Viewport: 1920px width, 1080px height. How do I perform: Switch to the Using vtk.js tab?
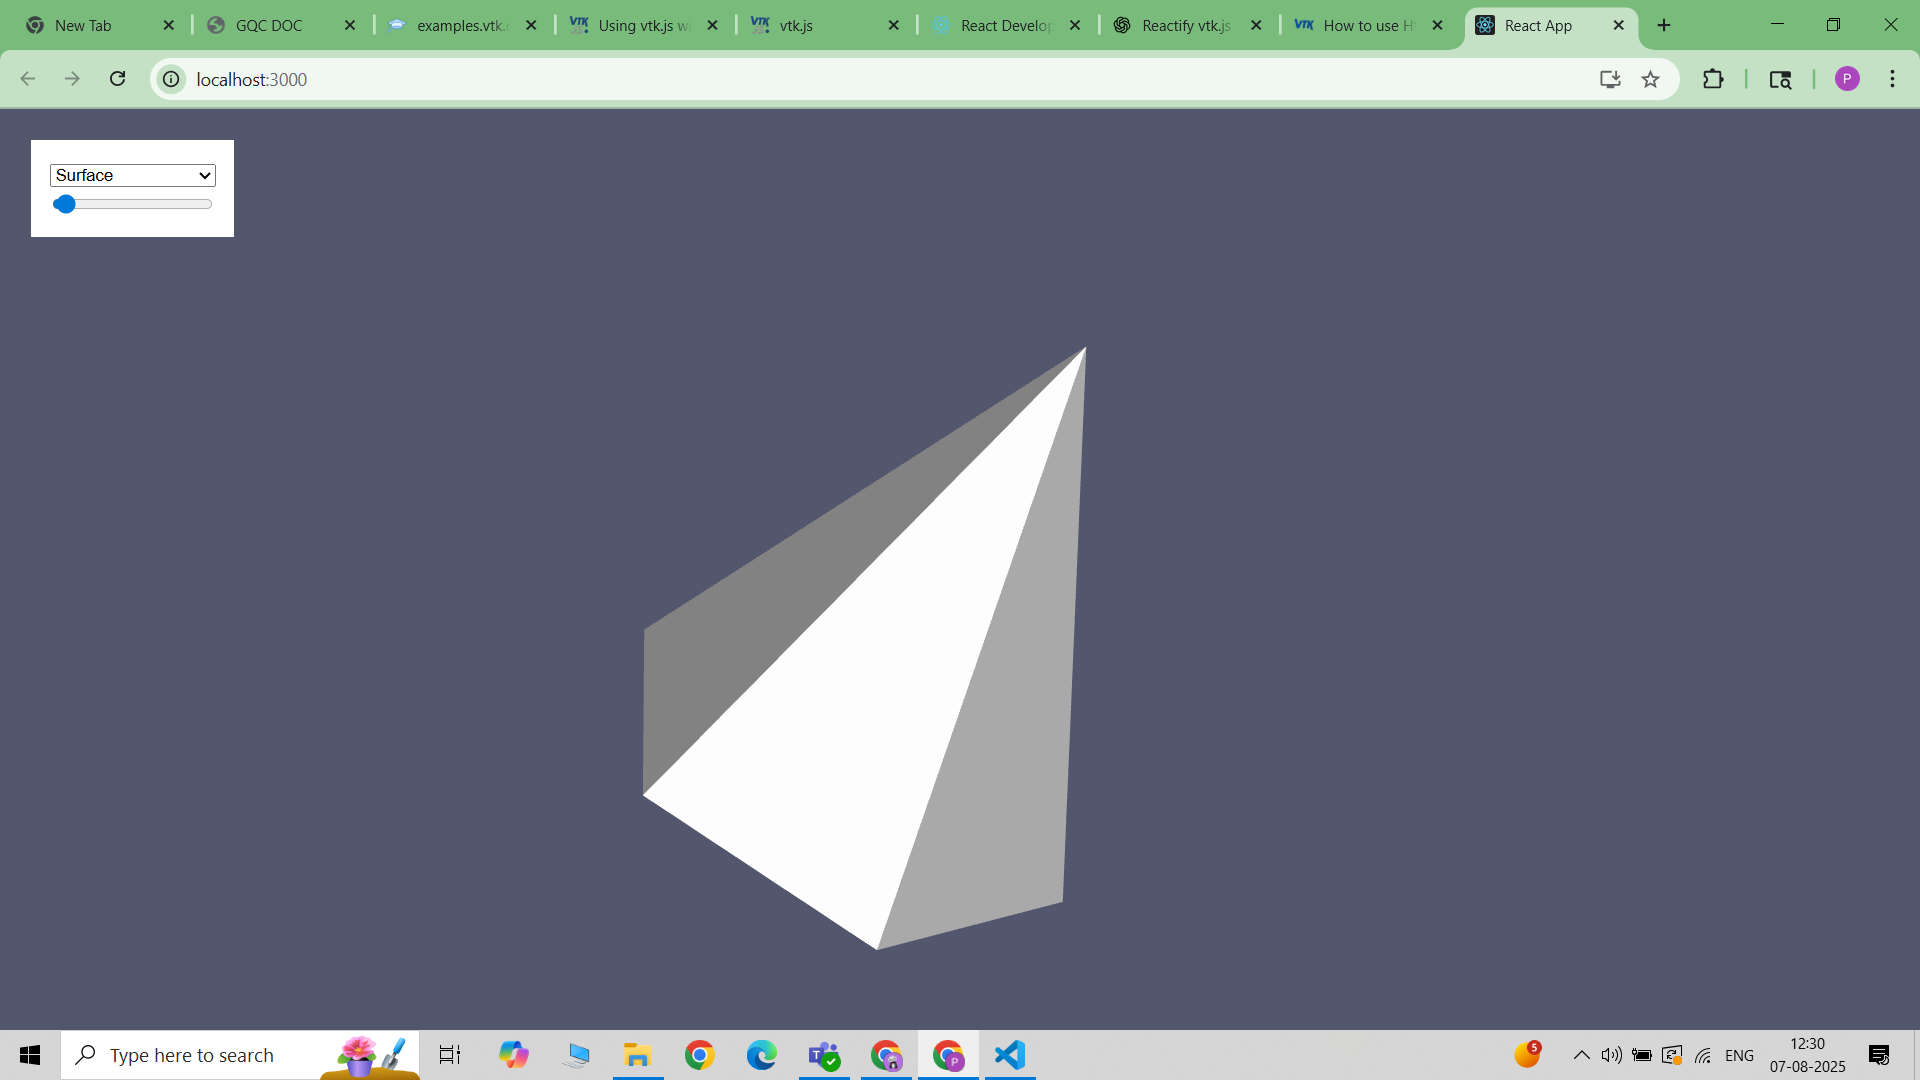pos(642,25)
